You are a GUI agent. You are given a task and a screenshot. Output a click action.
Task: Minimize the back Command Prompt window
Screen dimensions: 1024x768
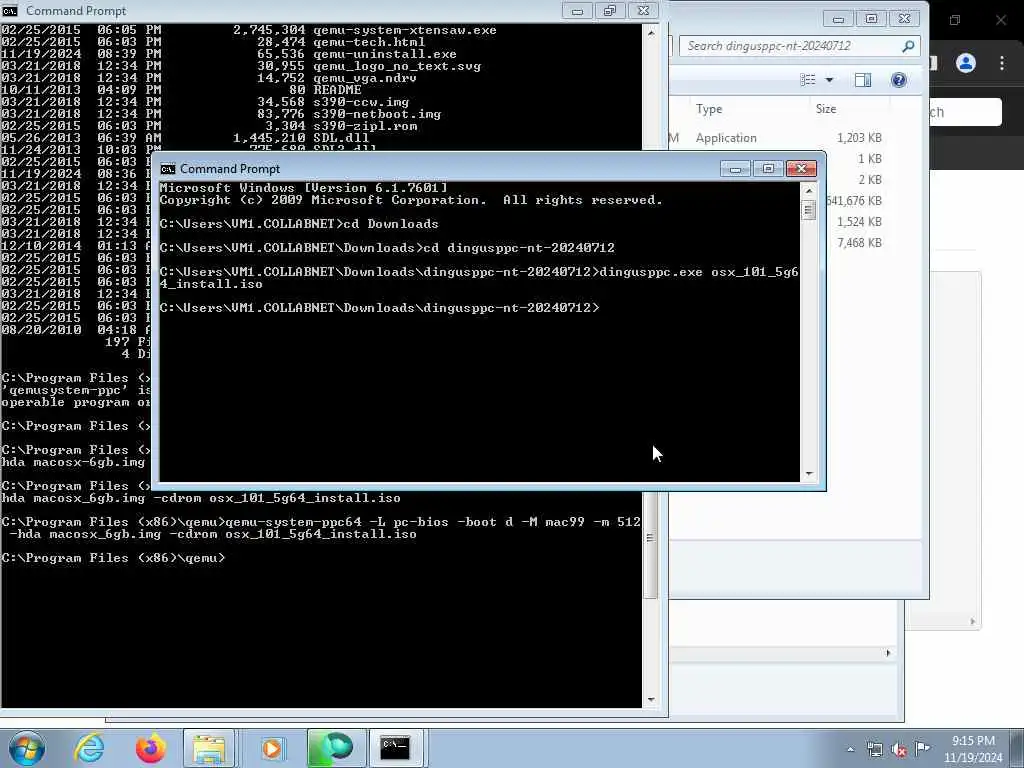(x=577, y=11)
